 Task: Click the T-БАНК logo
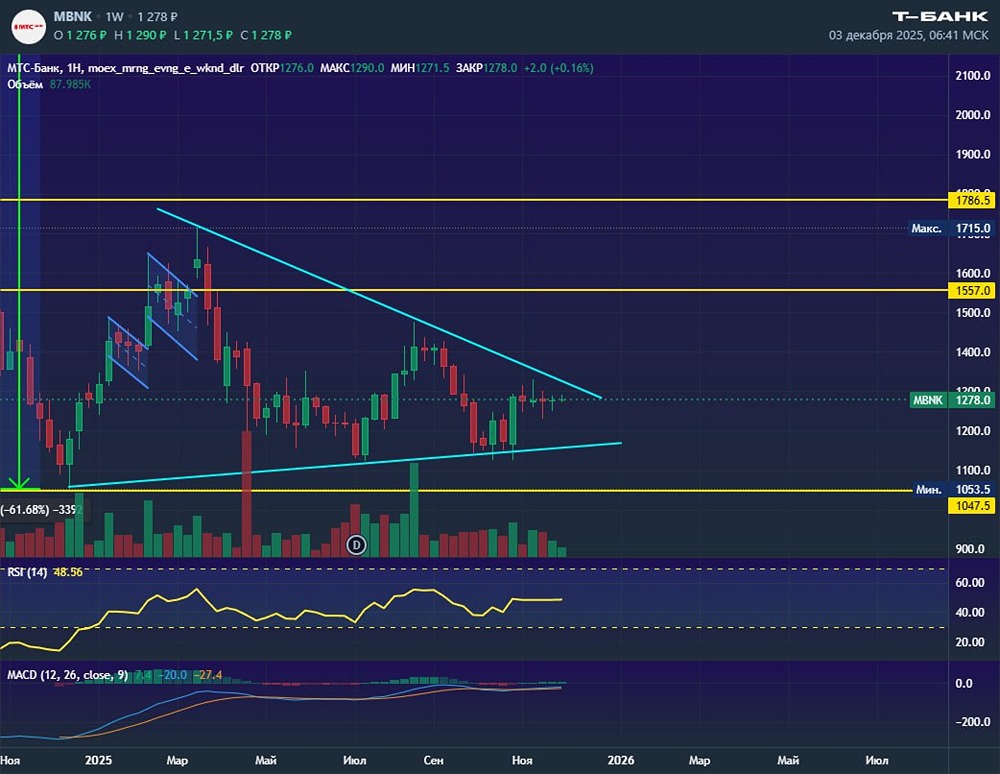[x=940, y=17]
